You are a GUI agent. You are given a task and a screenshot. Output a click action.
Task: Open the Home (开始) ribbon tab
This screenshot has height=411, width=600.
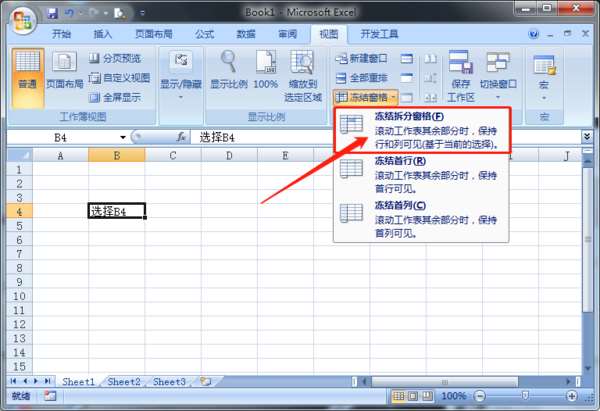(62, 34)
